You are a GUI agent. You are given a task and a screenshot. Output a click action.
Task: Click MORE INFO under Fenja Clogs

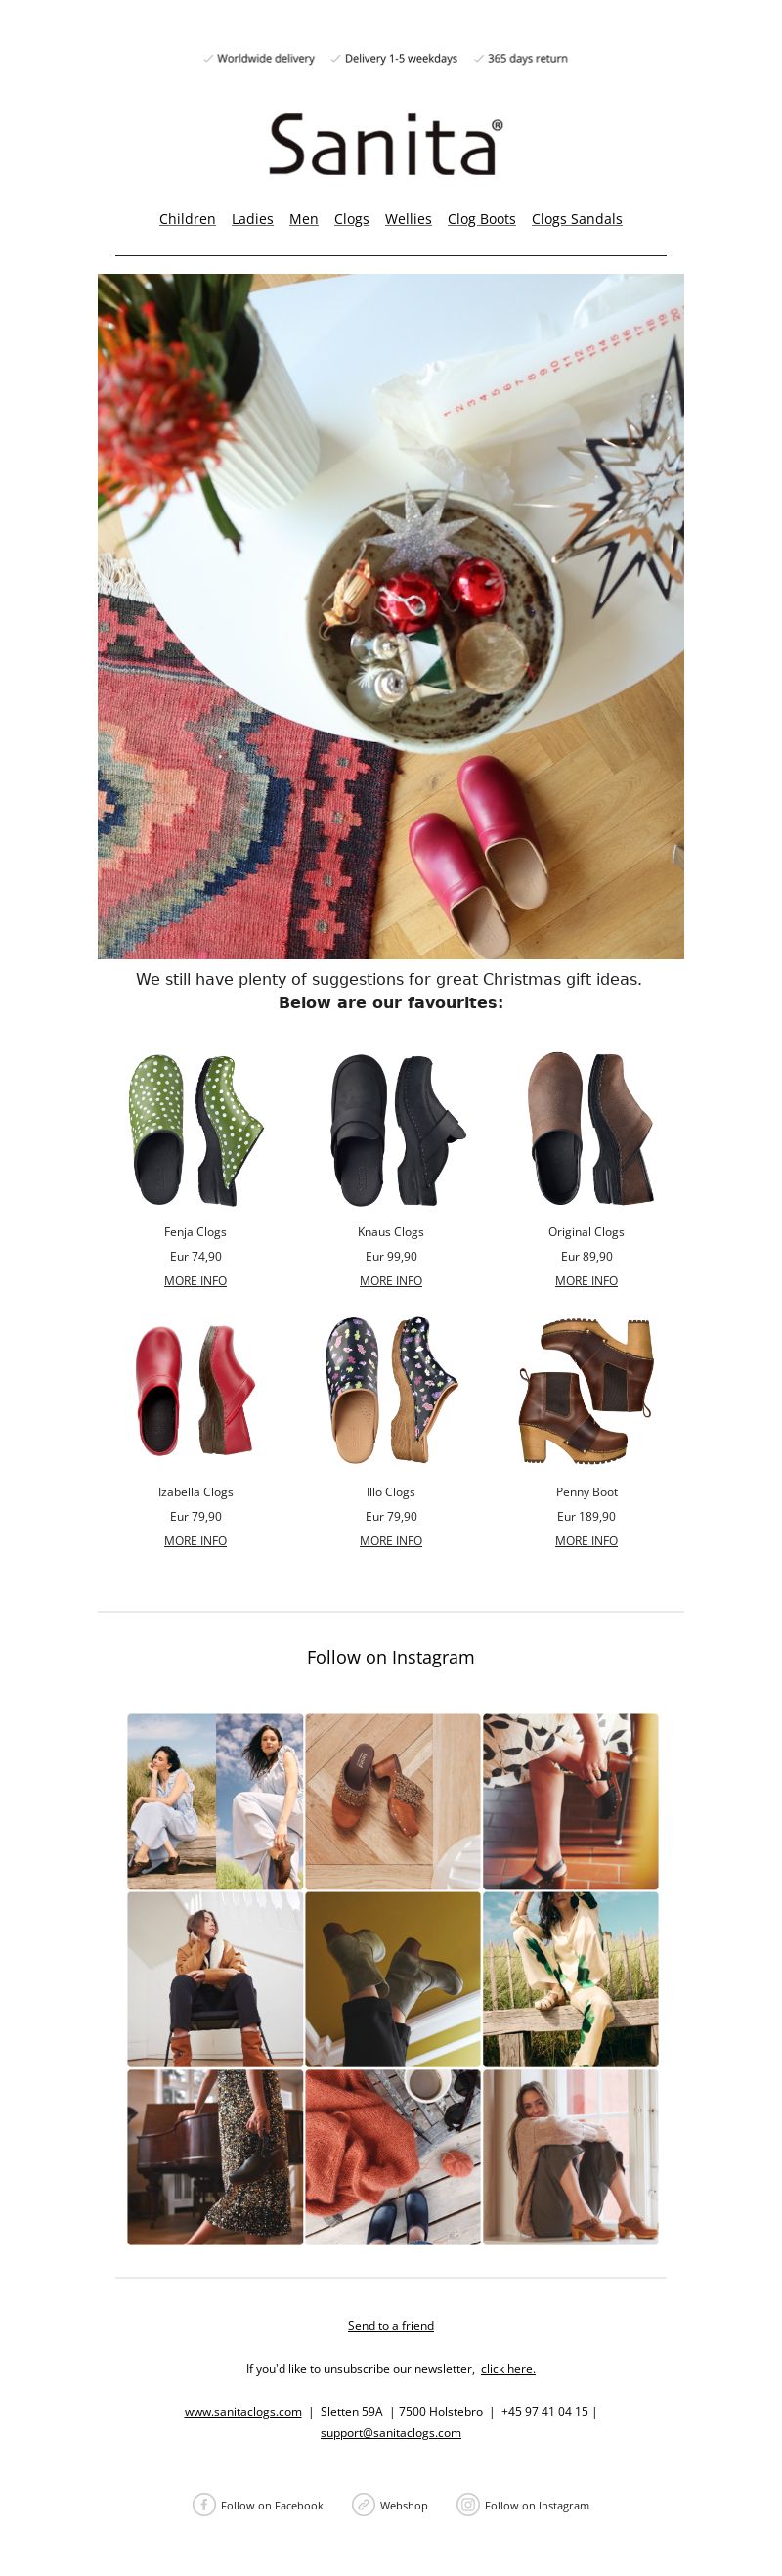[x=195, y=1281]
